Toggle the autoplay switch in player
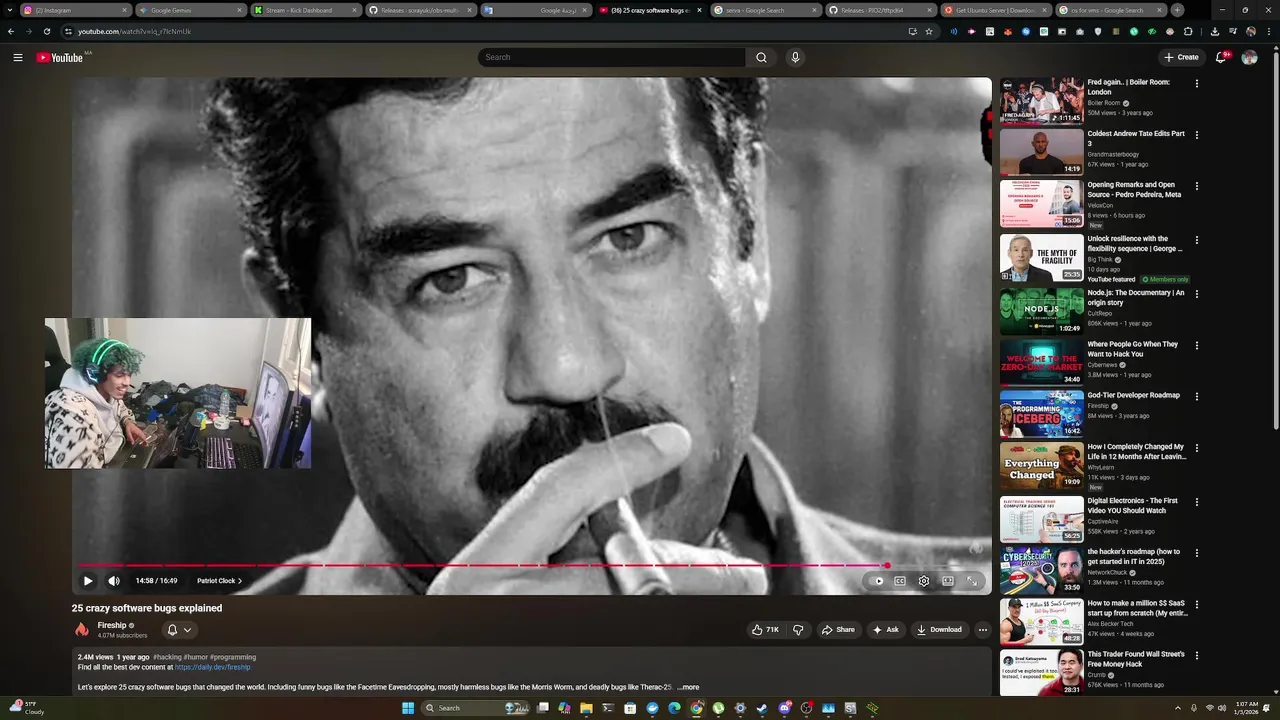 click(878, 581)
